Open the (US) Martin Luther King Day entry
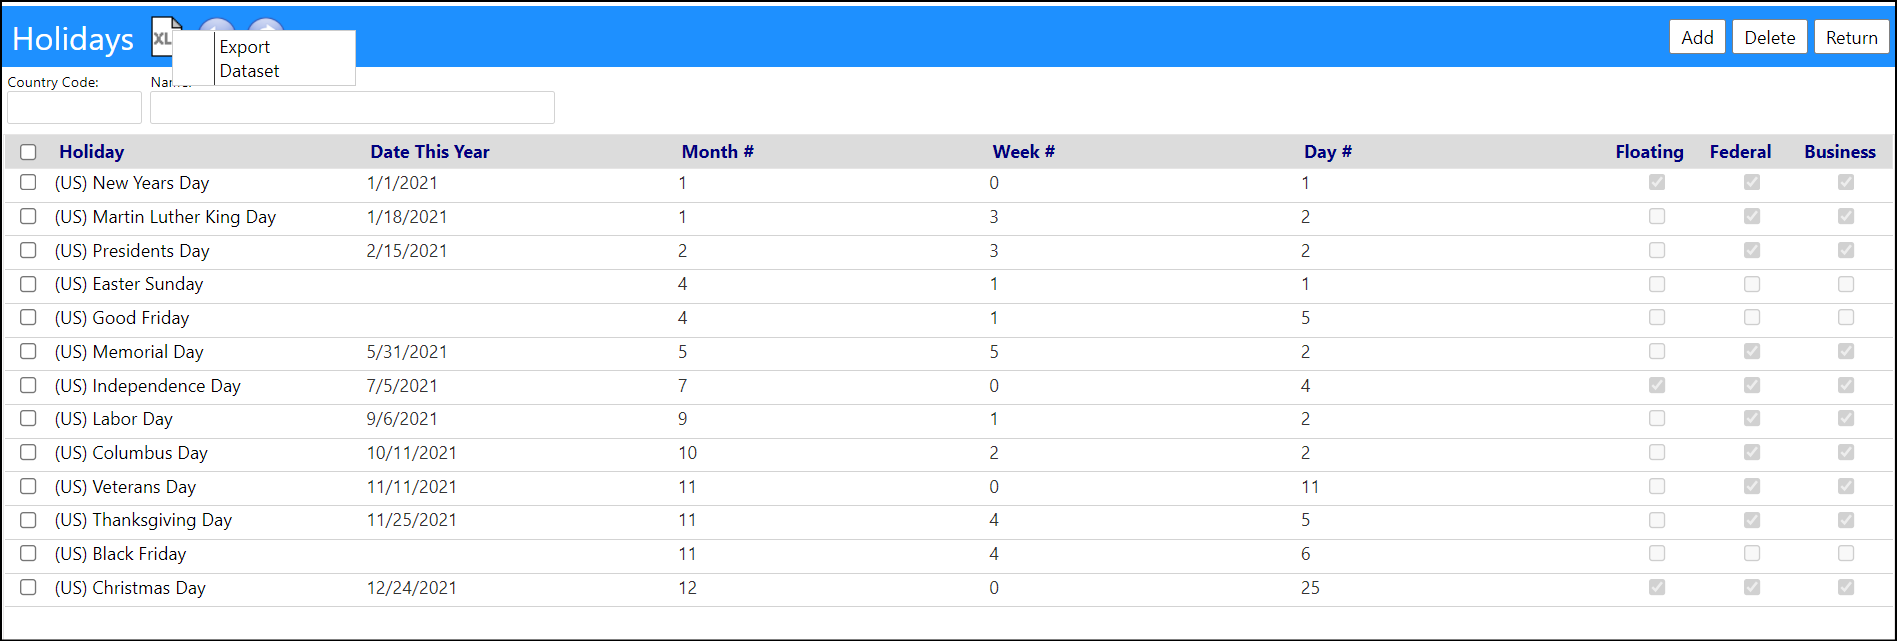The image size is (1897, 641). click(165, 217)
